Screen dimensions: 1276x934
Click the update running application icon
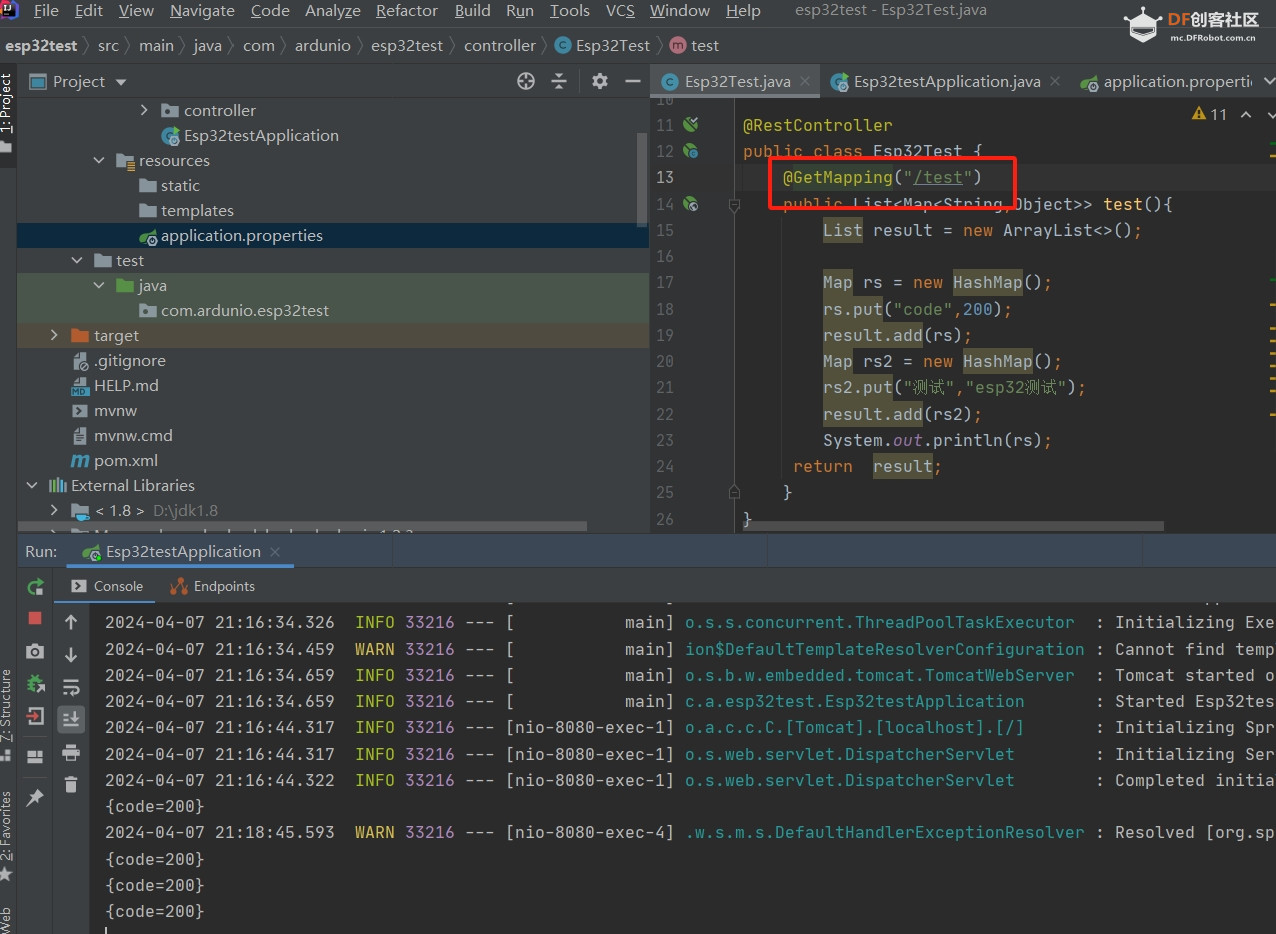tap(35, 684)
